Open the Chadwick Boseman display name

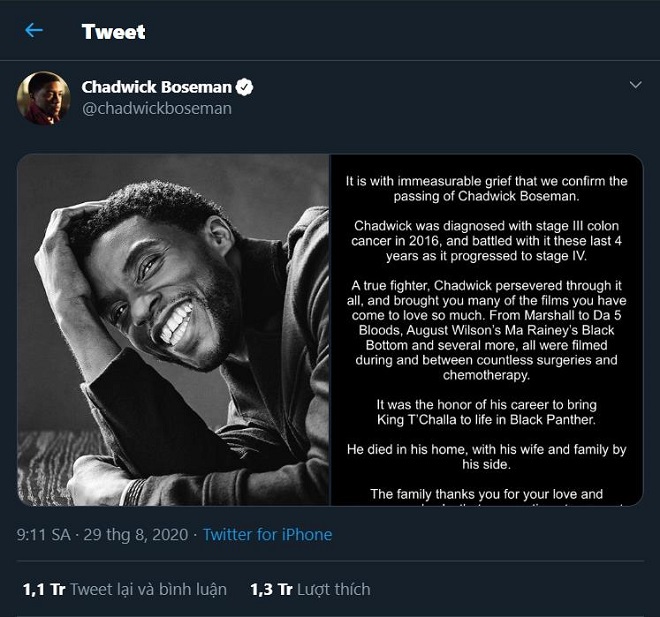155,88
